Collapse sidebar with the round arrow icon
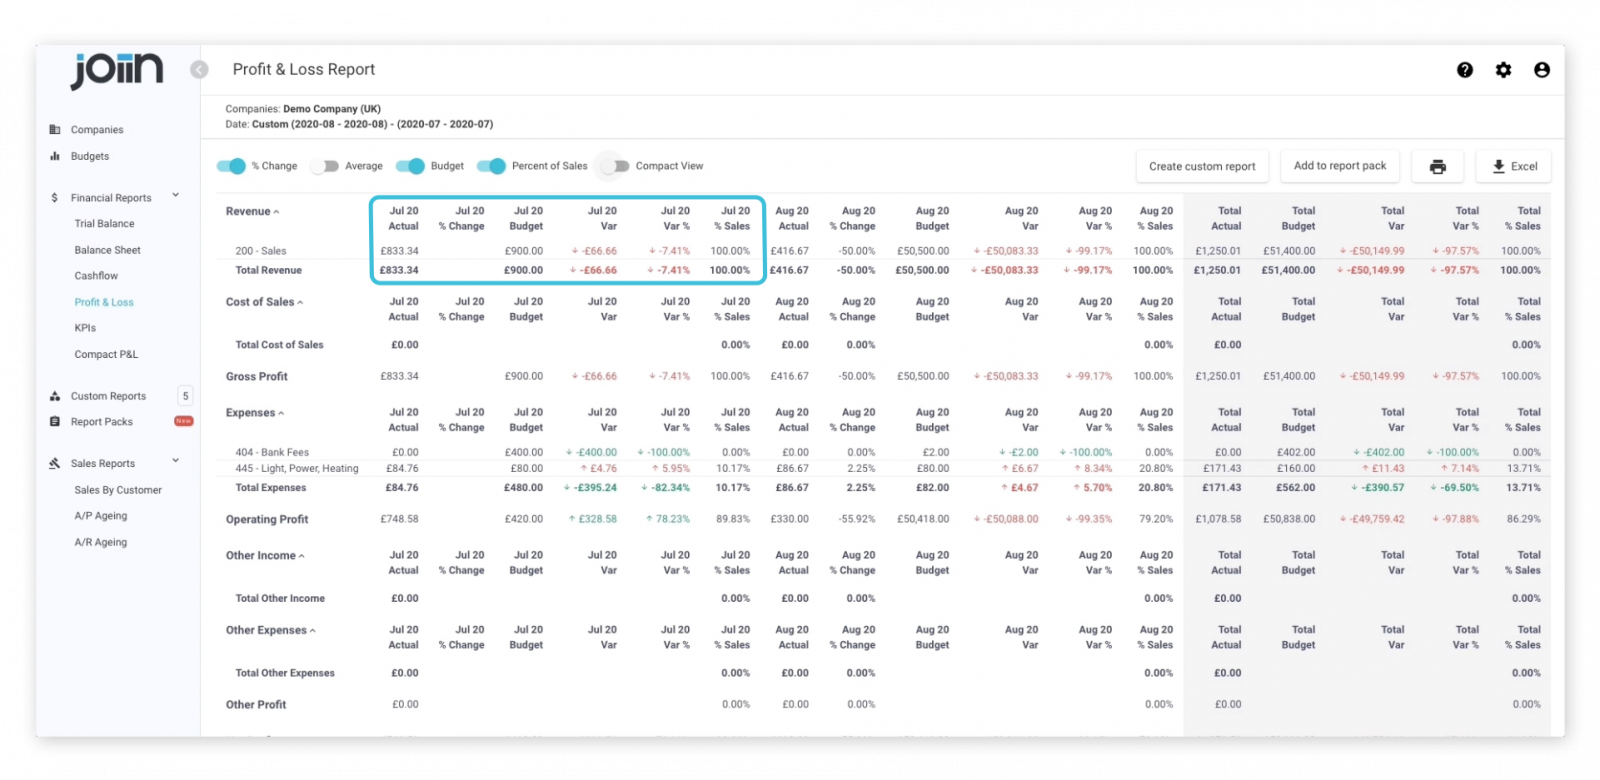Image resolution: width=1600 pixels, height=780 pixels. tap(199, 69)
